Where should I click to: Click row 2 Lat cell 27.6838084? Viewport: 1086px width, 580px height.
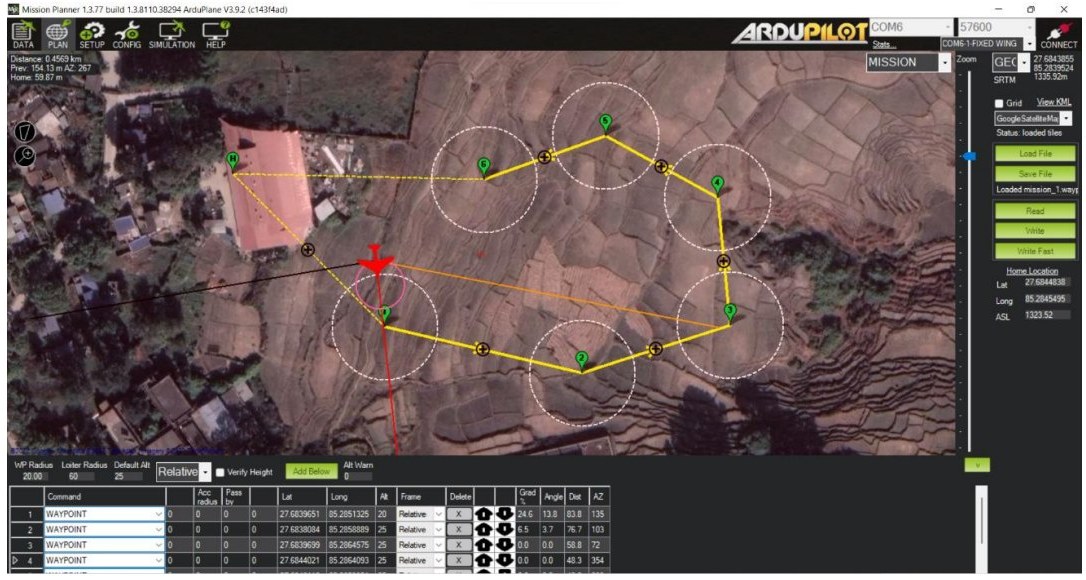[302, 529]
